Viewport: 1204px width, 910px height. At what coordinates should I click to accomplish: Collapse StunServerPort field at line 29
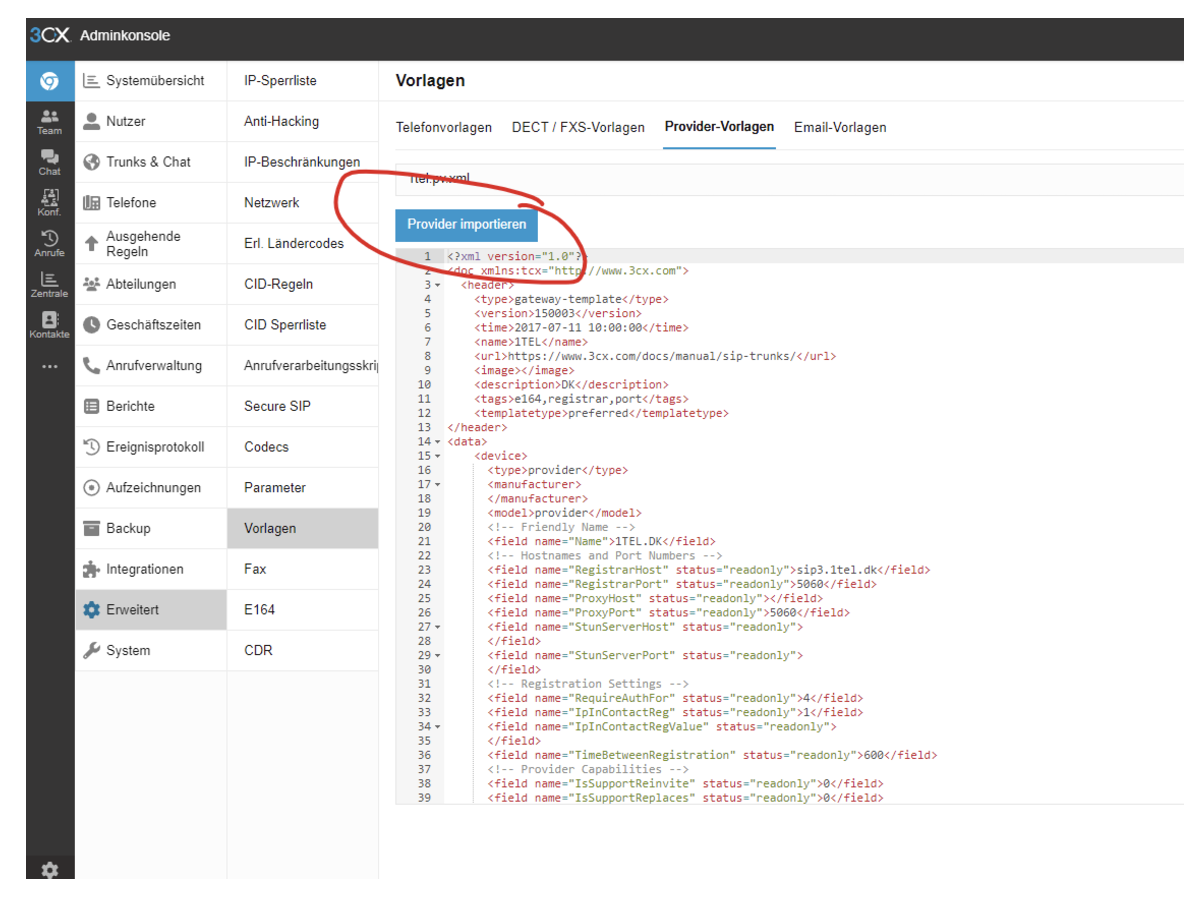[x=438, y=655]
